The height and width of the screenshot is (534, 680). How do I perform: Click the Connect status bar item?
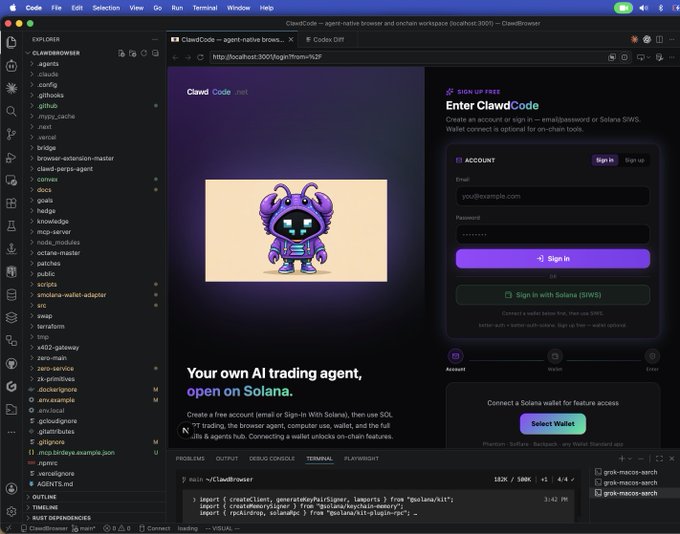154,528
